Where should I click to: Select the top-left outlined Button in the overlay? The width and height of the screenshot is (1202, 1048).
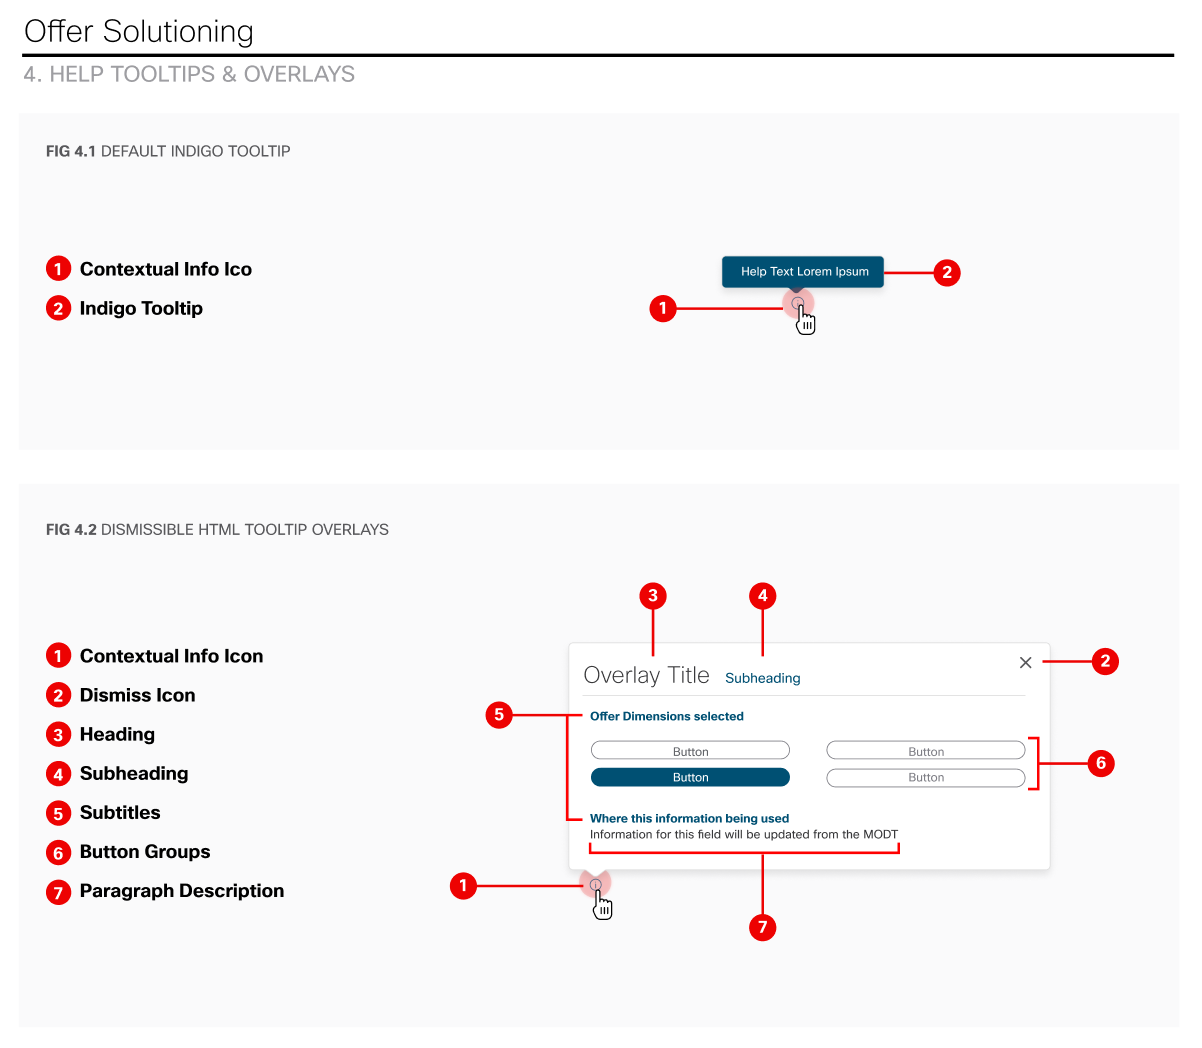690,751
